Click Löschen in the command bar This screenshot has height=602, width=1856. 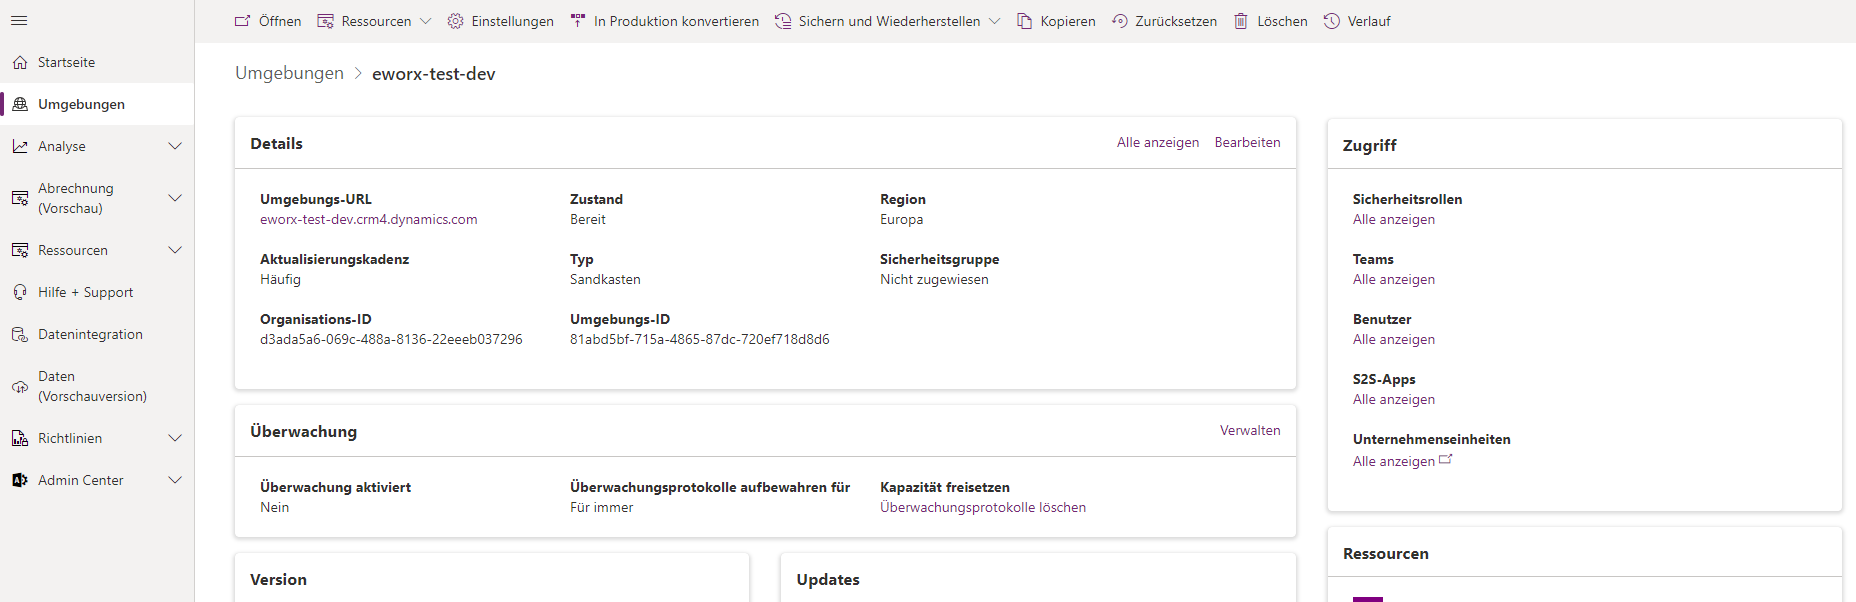(x=1270, y=21)
